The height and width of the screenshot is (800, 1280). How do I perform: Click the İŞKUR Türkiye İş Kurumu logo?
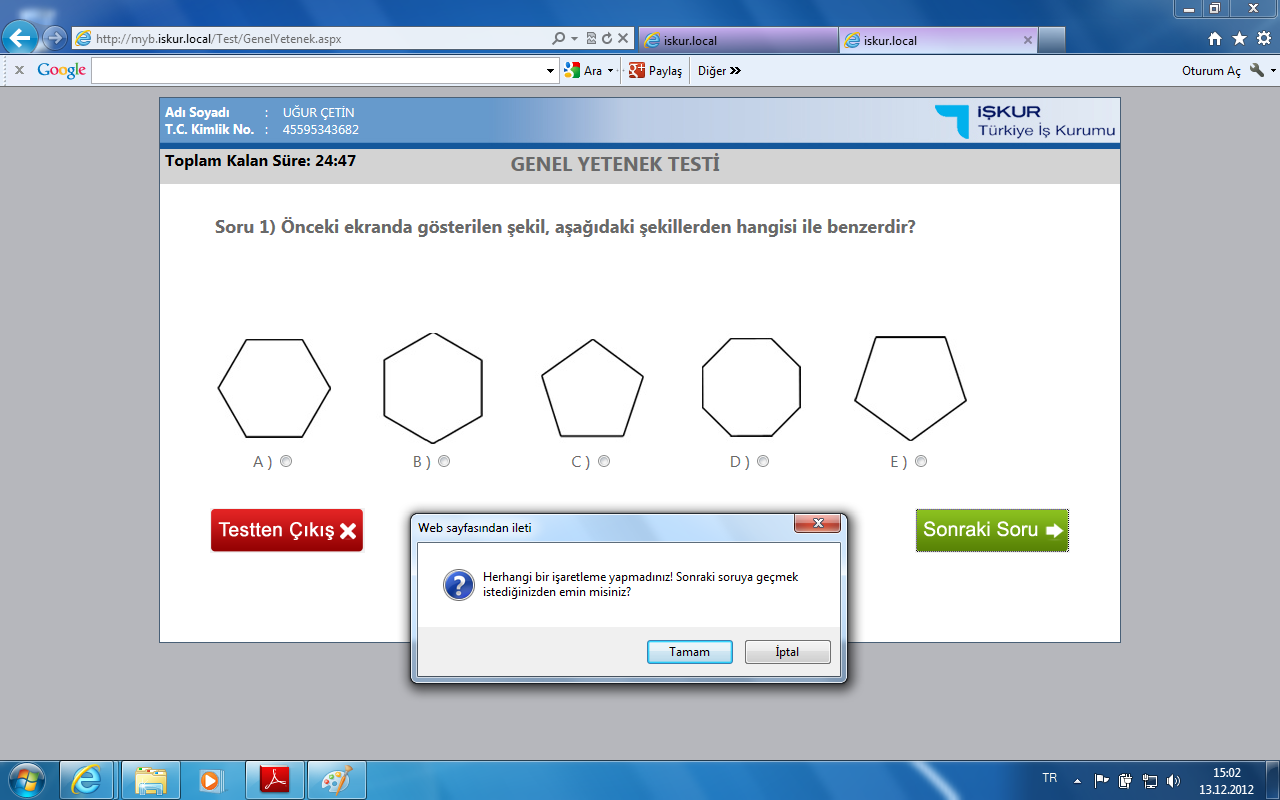point(1026,121)
